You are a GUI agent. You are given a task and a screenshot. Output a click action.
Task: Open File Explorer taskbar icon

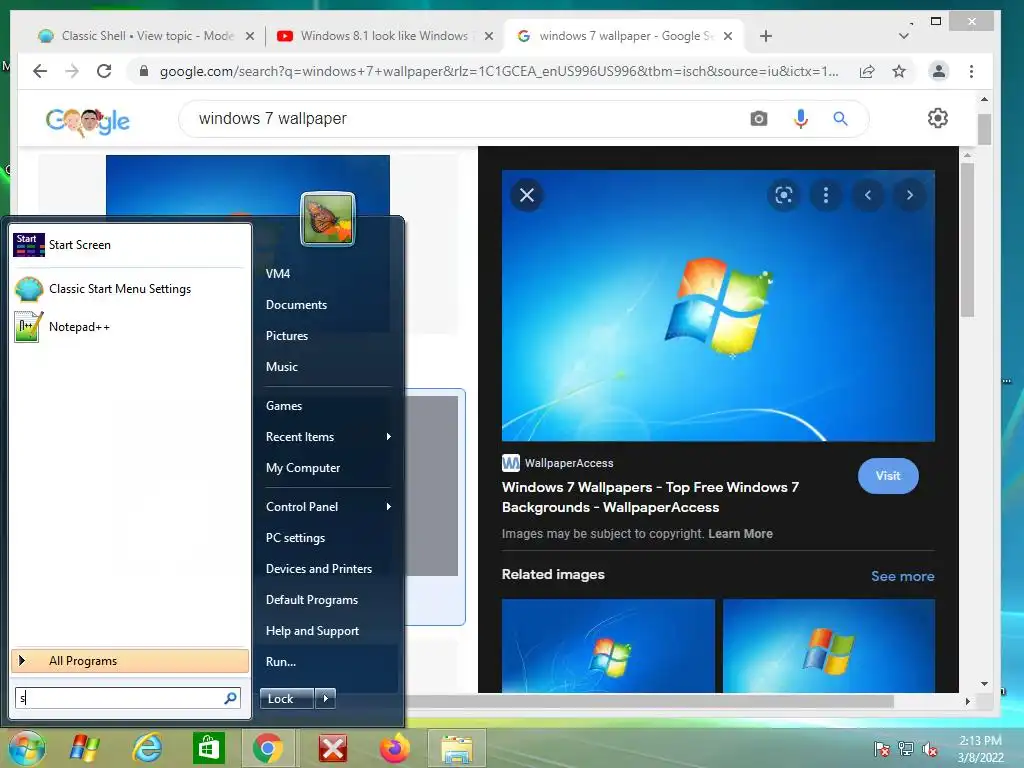[x=457, y=748]
